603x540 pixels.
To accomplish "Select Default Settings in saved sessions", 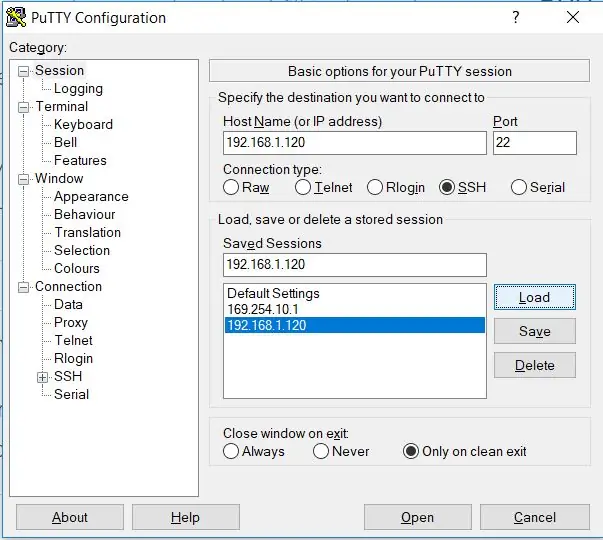I will 355,293.
